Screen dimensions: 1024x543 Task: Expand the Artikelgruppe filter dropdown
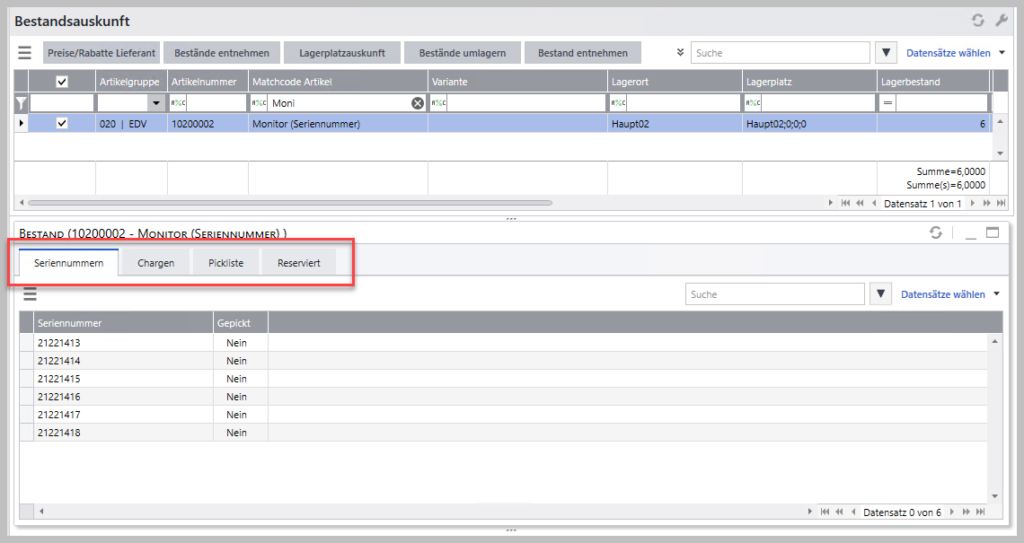[x=155, y=103]
